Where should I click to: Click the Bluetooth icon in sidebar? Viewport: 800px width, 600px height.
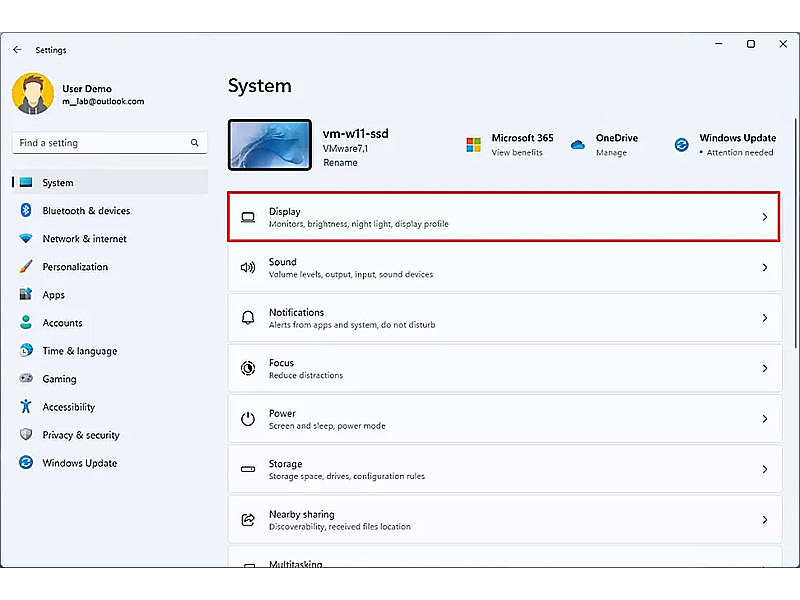coord(26,210)
